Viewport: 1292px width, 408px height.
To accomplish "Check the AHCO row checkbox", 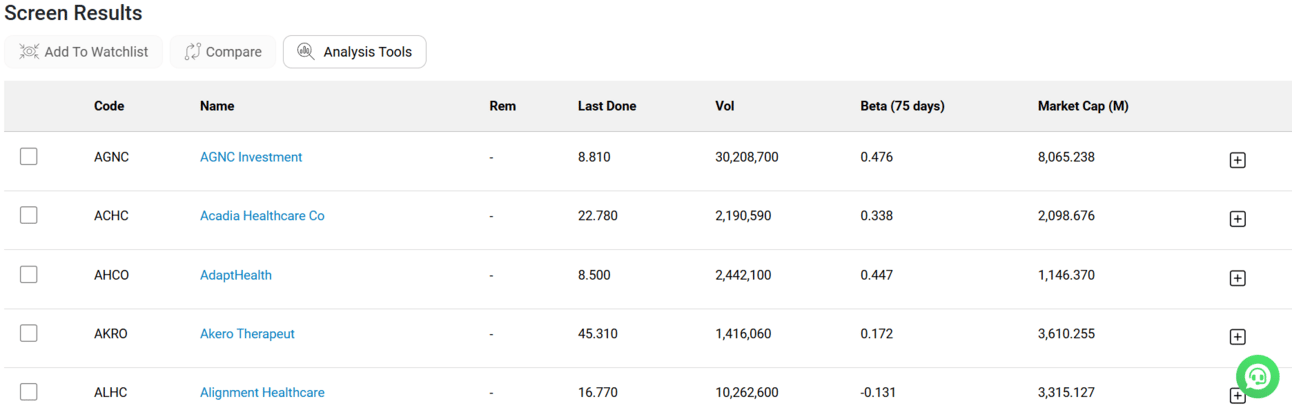I will tap(29, 274).
